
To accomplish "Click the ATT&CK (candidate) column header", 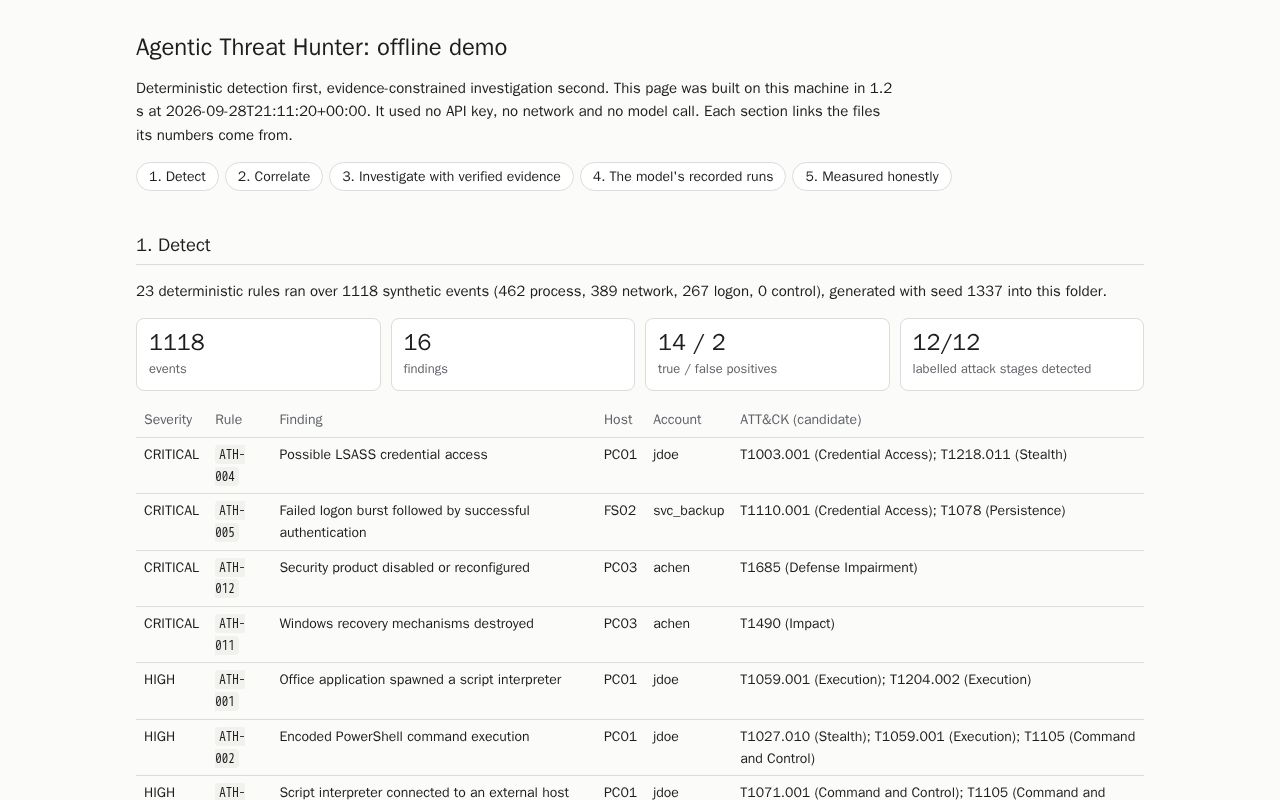I will pos(800,419).
